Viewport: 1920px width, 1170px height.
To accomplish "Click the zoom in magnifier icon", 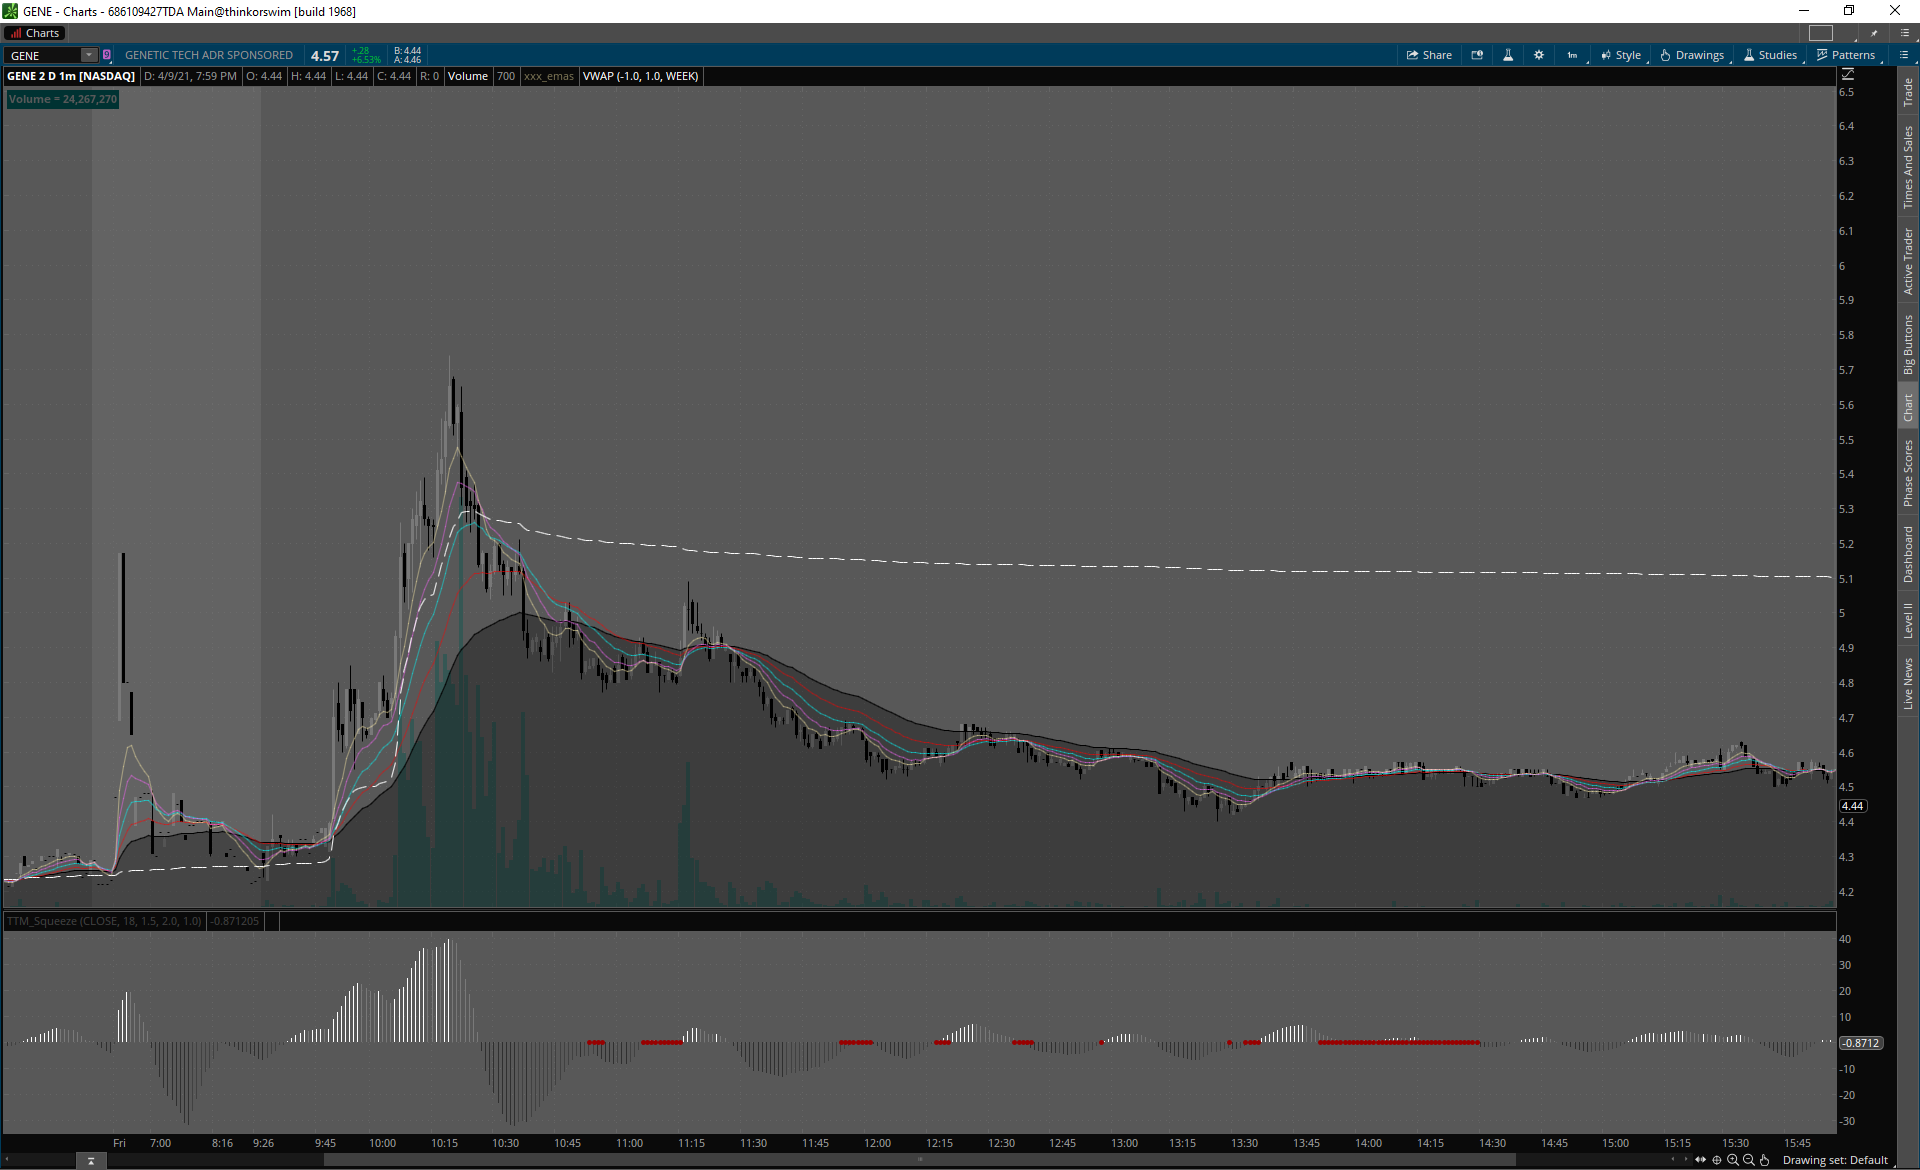I will pos(1733,1160).
